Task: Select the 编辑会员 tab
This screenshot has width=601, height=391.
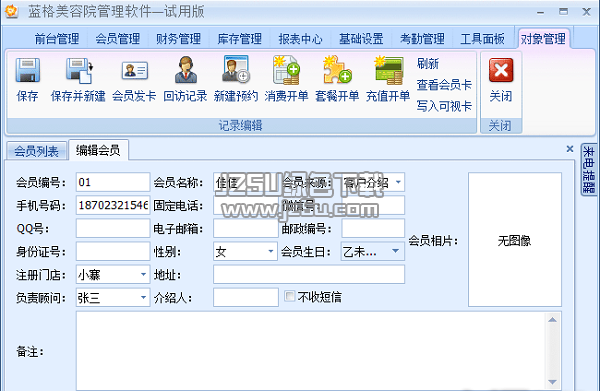Action: click(x=98, y=150)
